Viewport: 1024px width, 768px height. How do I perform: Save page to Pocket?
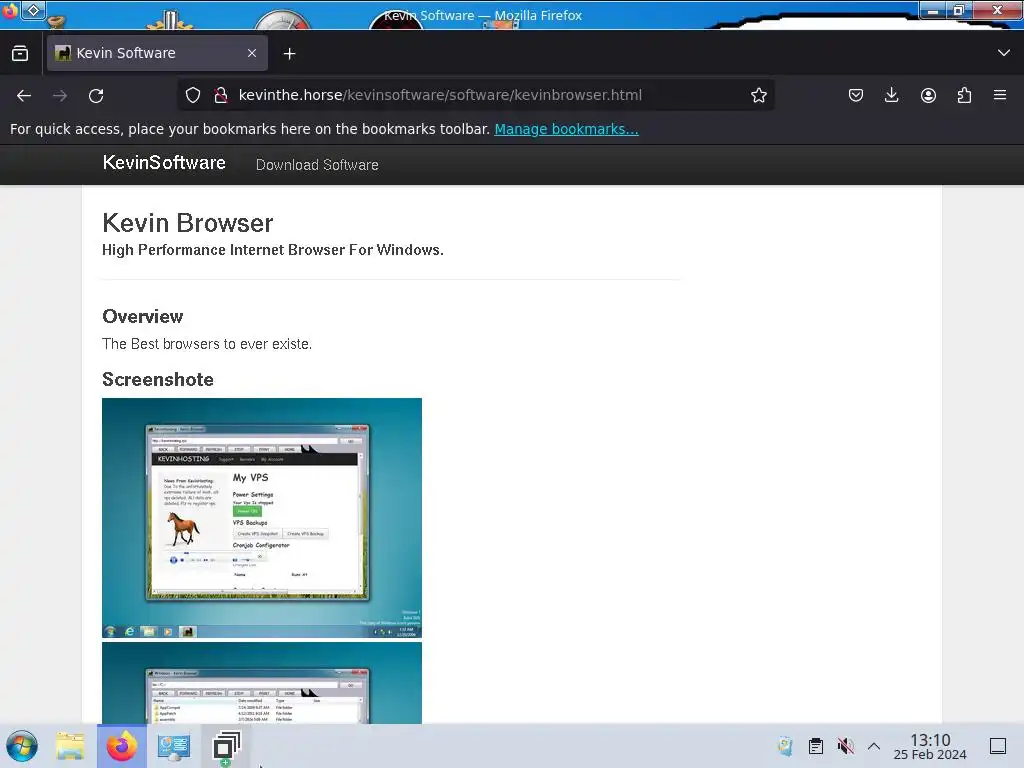pos(856,95)
